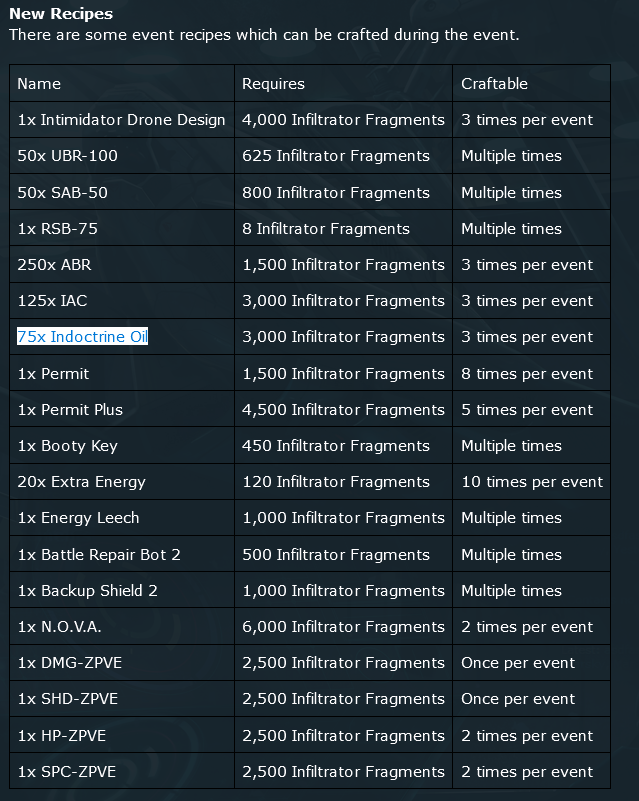Screen dimensions: 639x801
Task: Click '4,500 Infiltrator Fragments' cell
Action: click(x=343, y=409)
